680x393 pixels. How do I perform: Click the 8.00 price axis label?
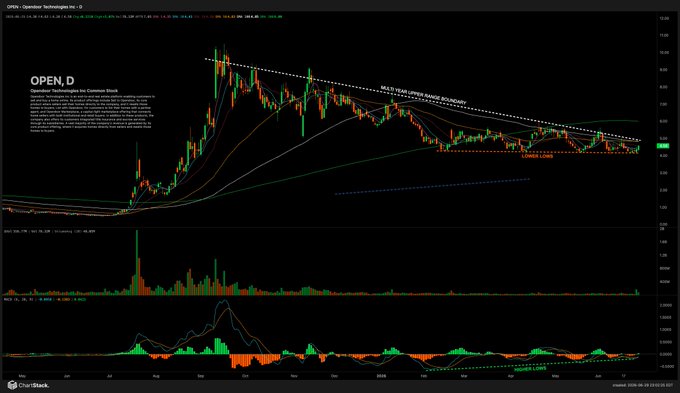664,87
